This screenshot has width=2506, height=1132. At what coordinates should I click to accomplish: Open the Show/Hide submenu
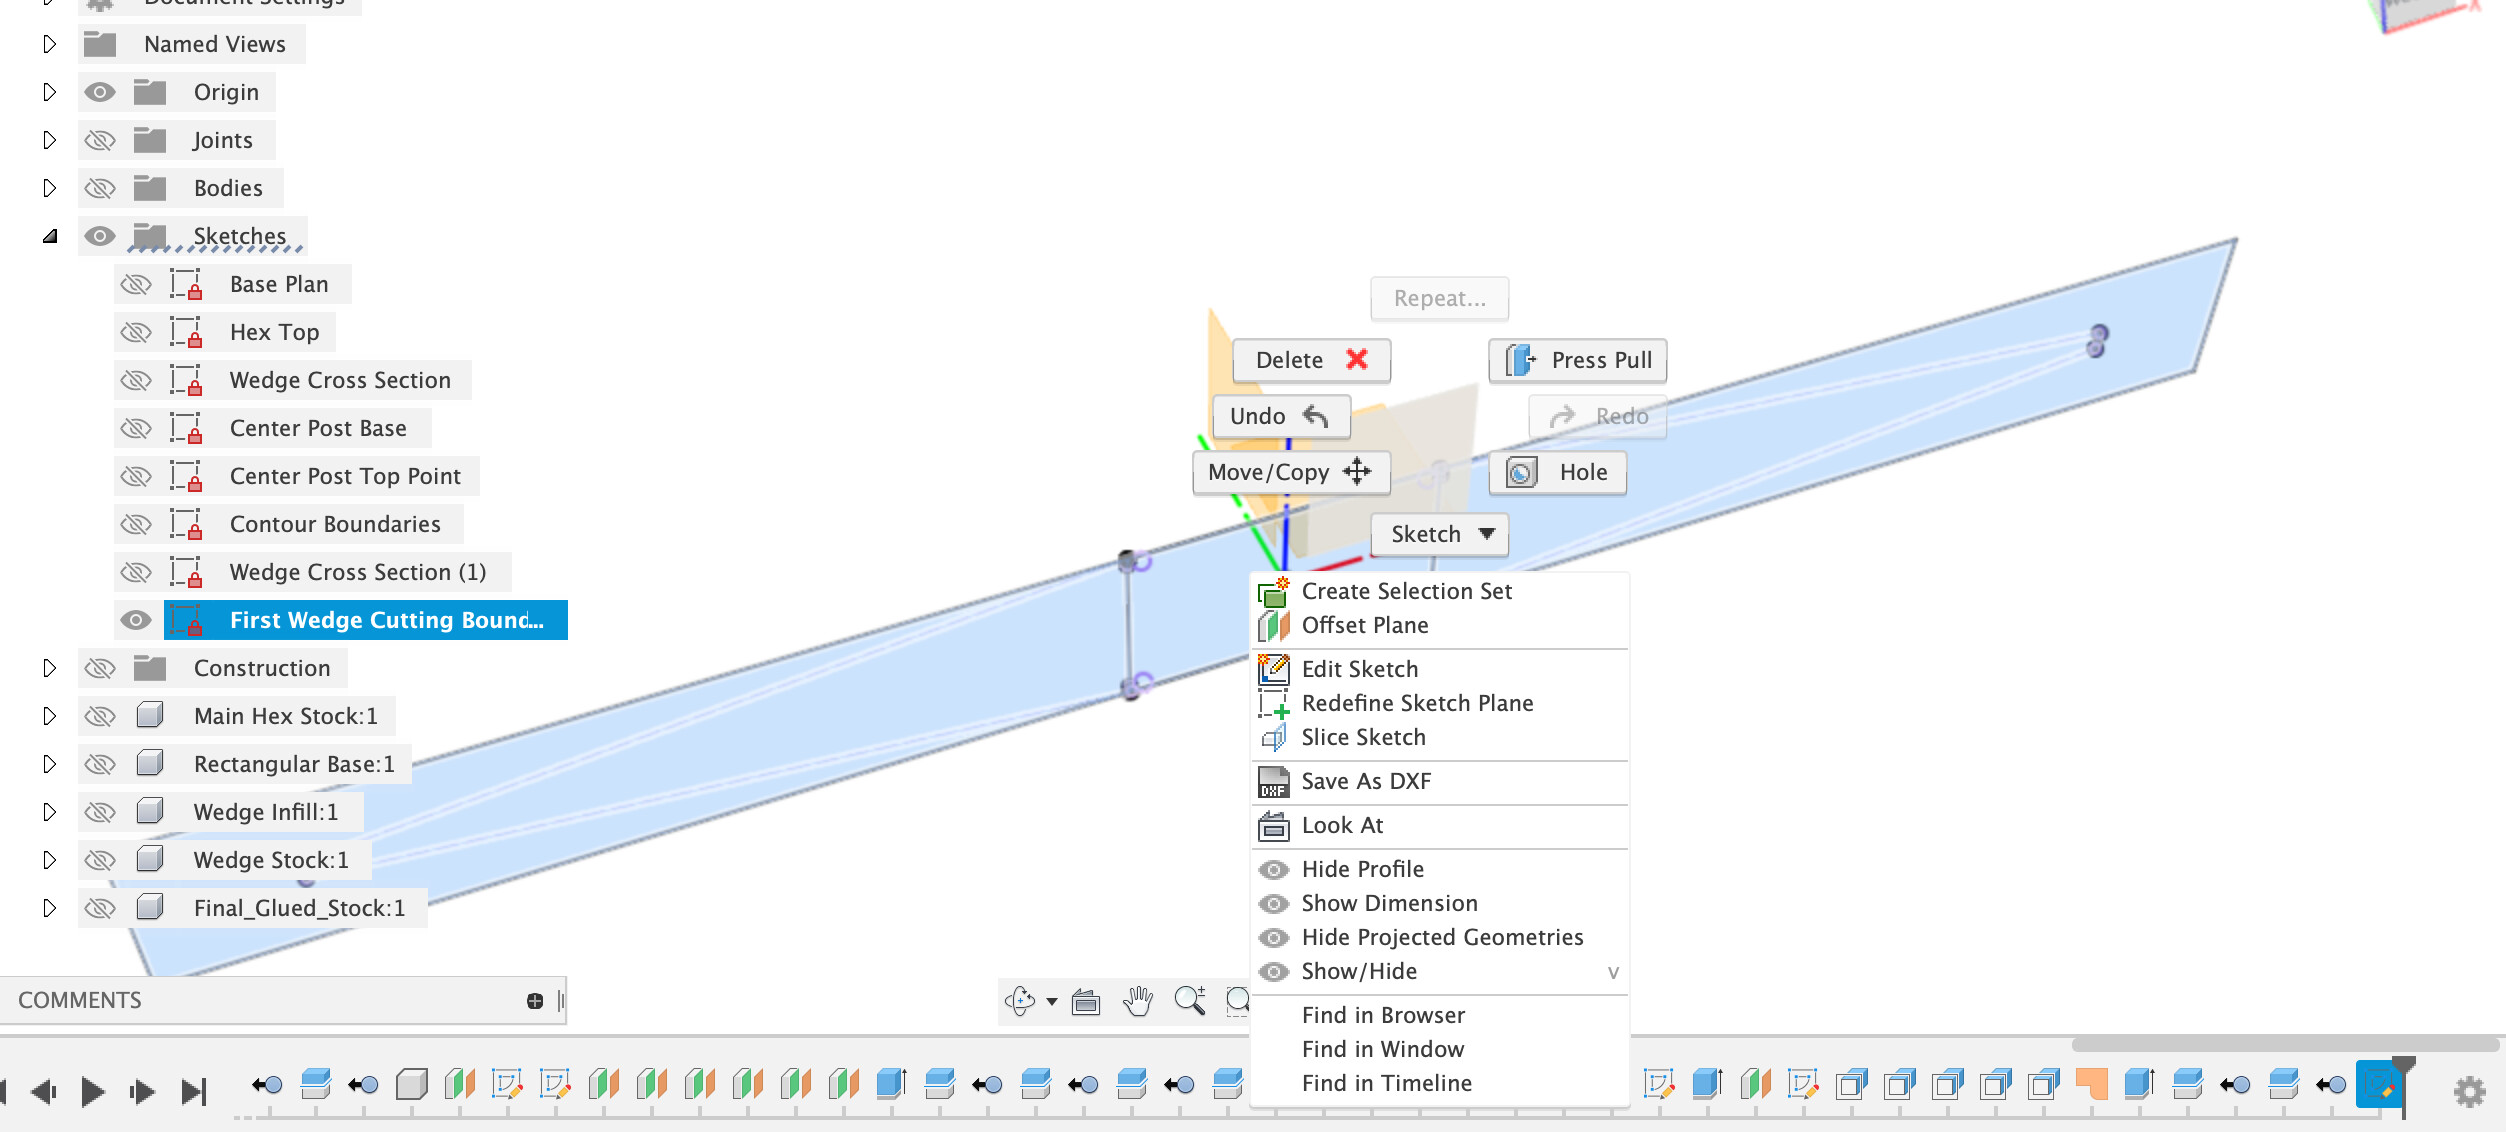[1440, 971]
